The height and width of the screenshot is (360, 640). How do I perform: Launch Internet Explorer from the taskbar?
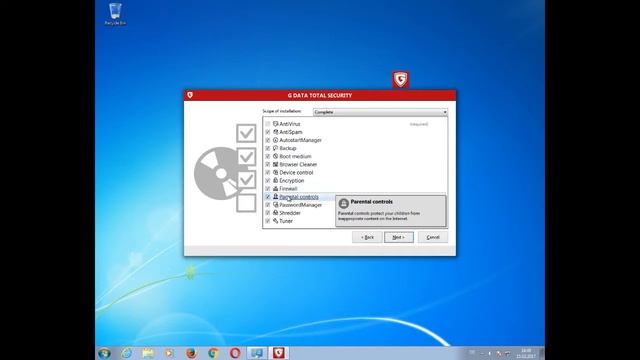126,353
